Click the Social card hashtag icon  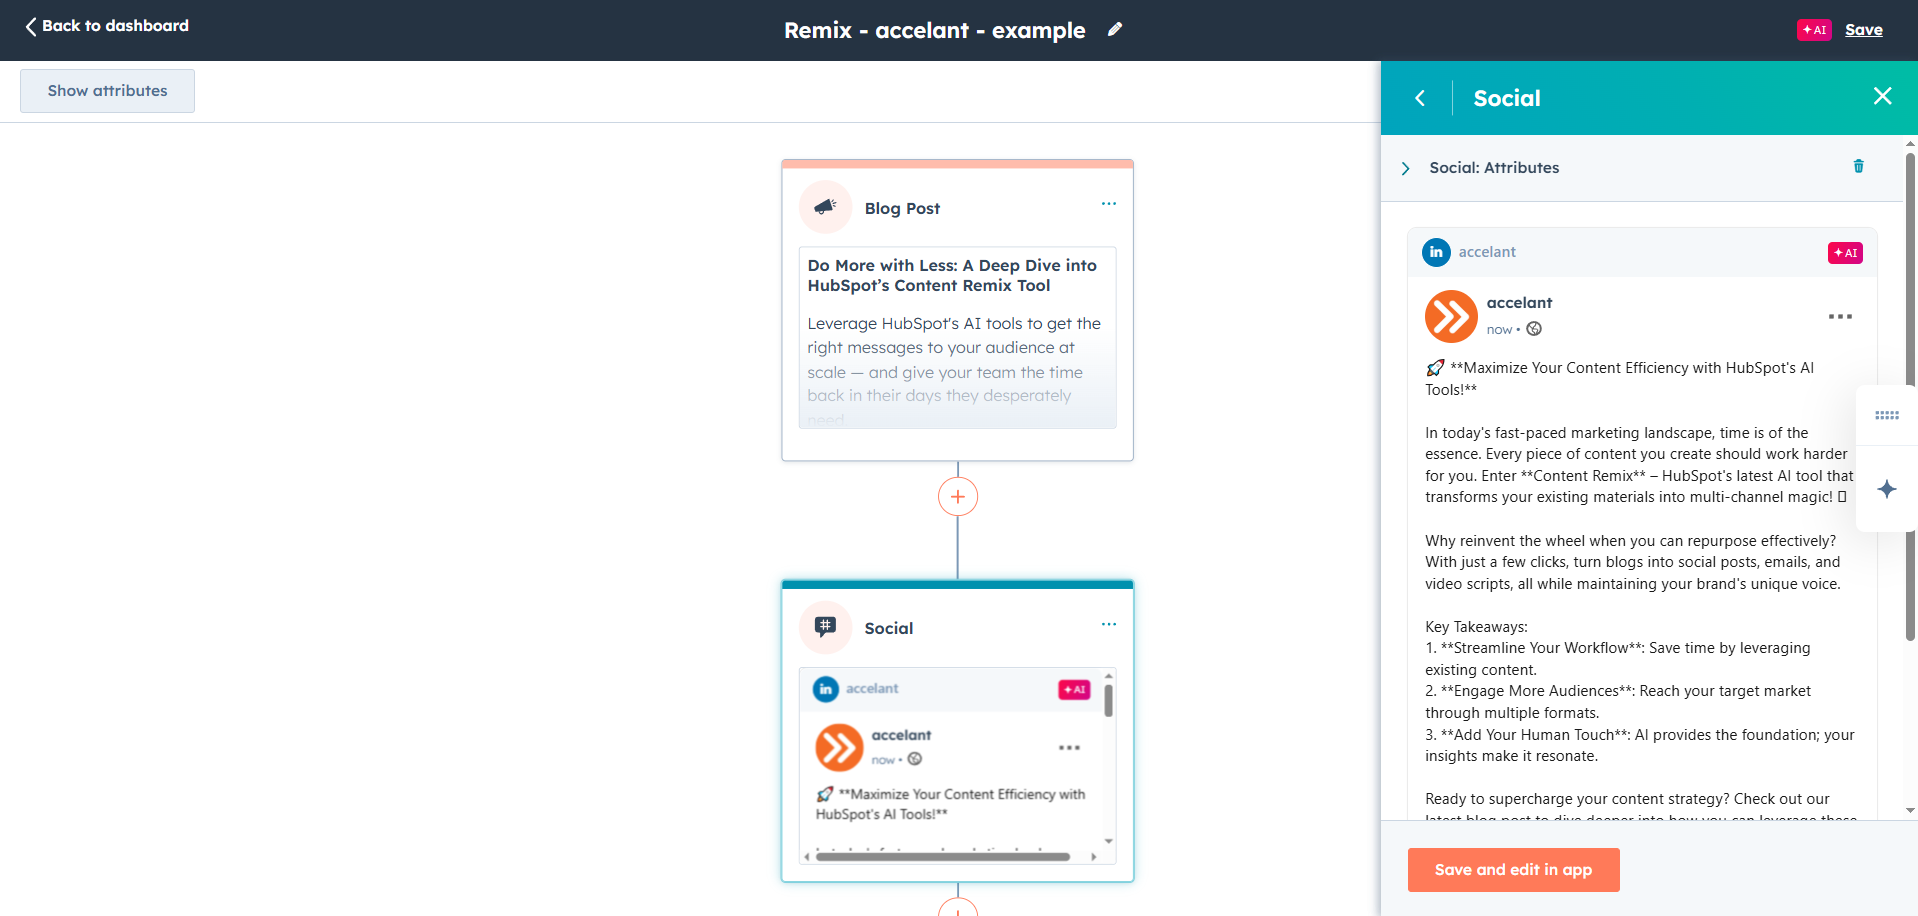825,627
